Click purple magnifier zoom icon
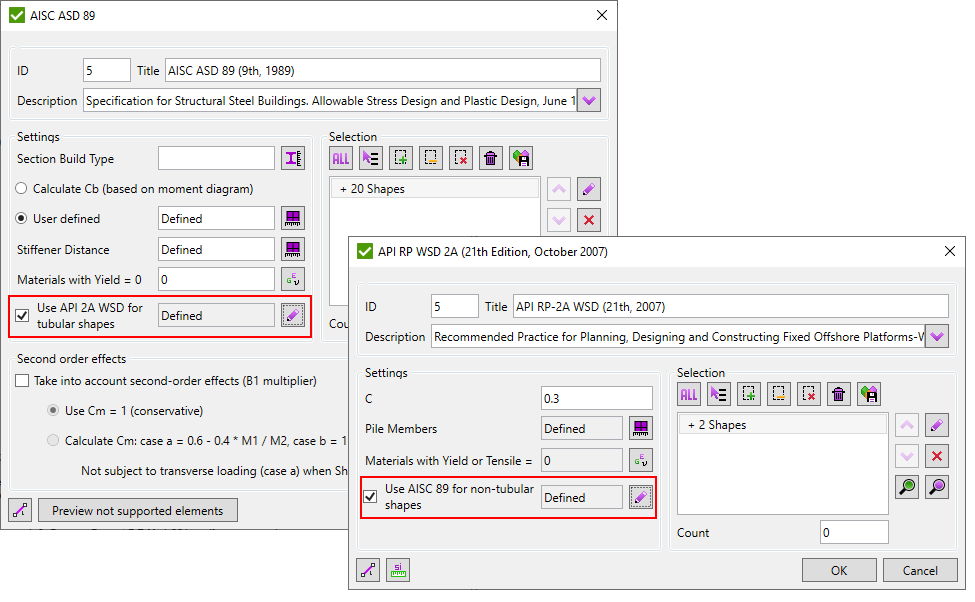Viewport: 975px width, 602px height. 937,486
